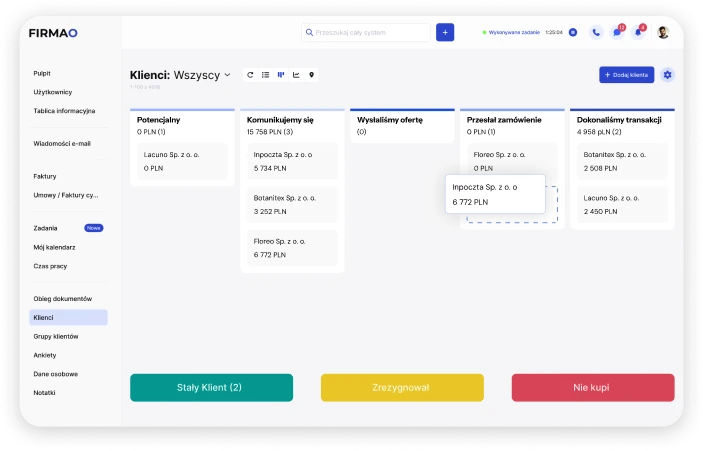
Task: Click the Wykonywane zadanie status text
Action: click(x=514, y=32)
